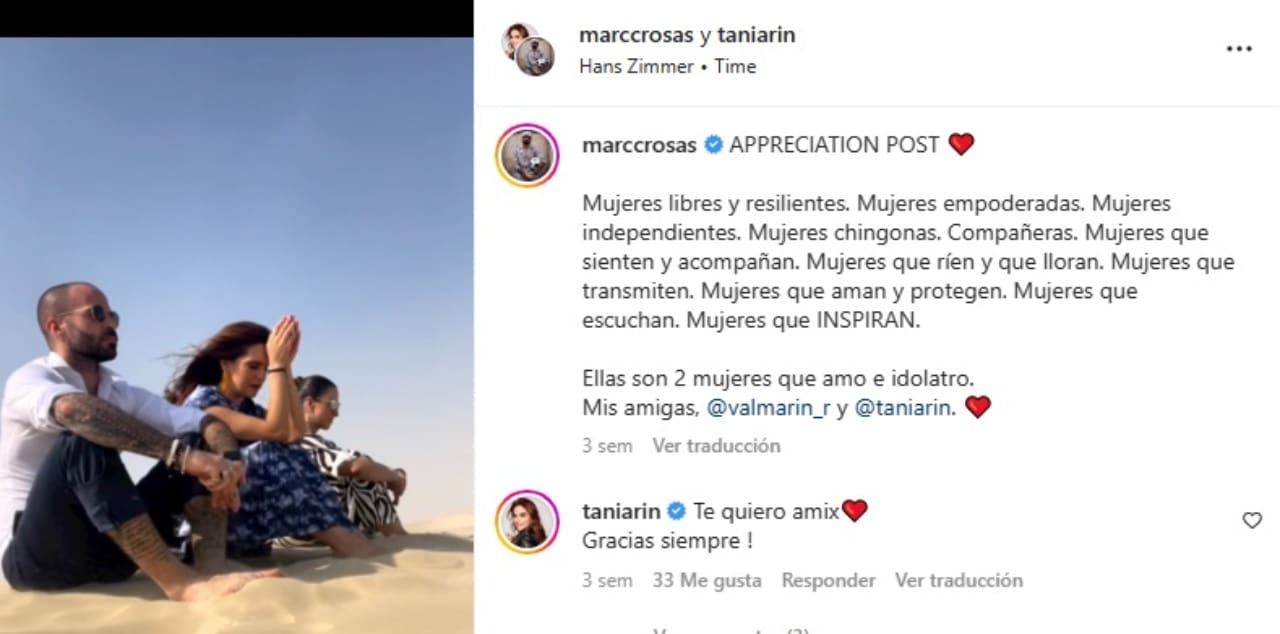
Task: Like taniarin's comment with the heart icon
Action: [x=1252, y=520]
